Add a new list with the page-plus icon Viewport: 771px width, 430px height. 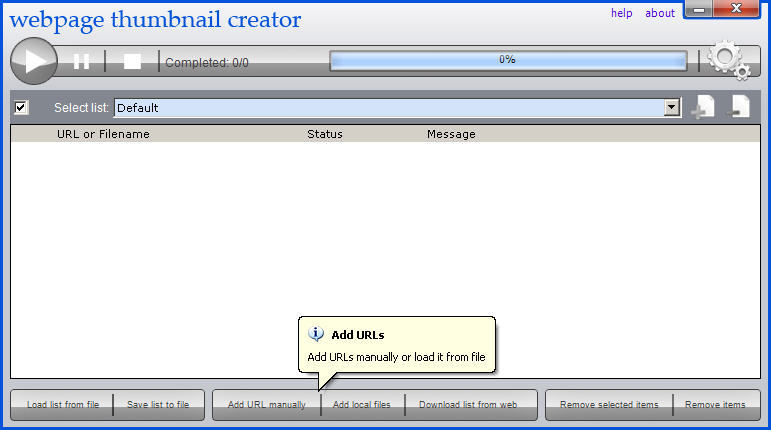[703, 106]
